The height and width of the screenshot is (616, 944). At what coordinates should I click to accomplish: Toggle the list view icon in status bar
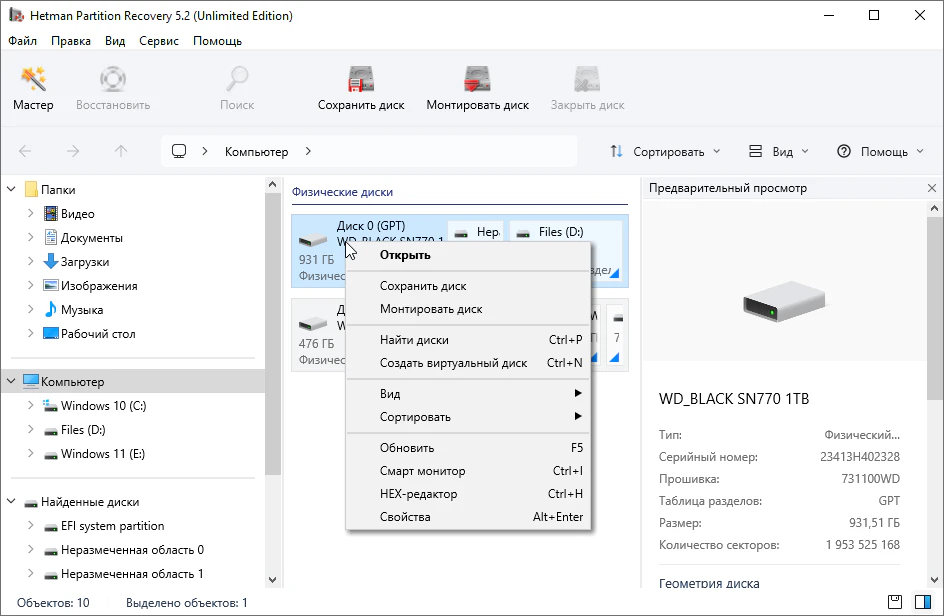[x=895, y=603]
